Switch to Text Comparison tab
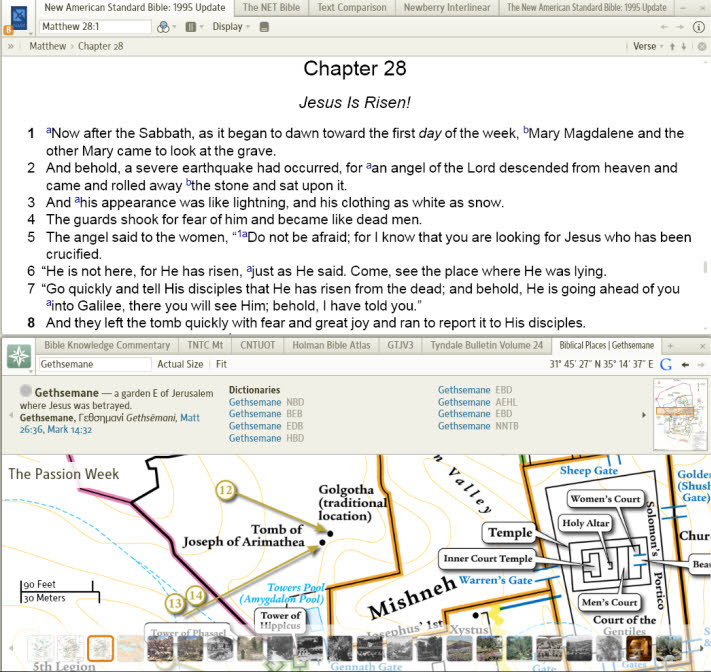711x672 pixels. [x=352, y=8]
